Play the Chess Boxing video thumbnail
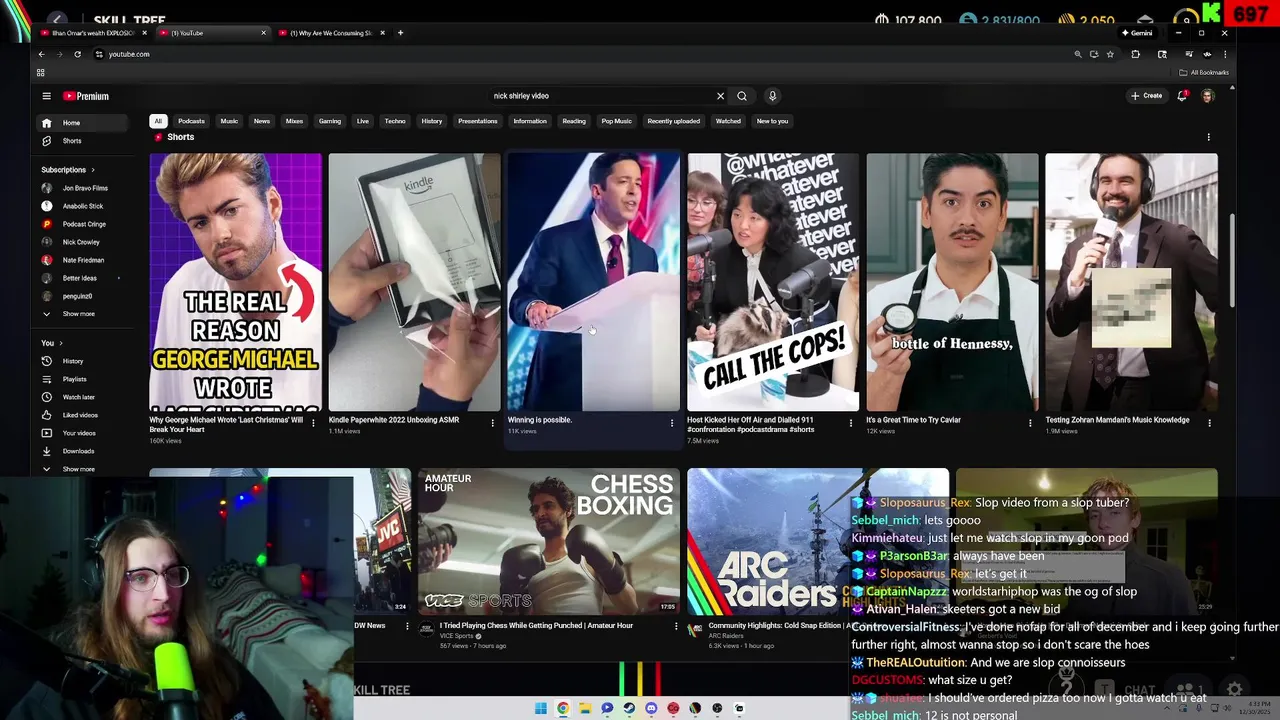Viewport: 1280px width, 720px height. 548,541
